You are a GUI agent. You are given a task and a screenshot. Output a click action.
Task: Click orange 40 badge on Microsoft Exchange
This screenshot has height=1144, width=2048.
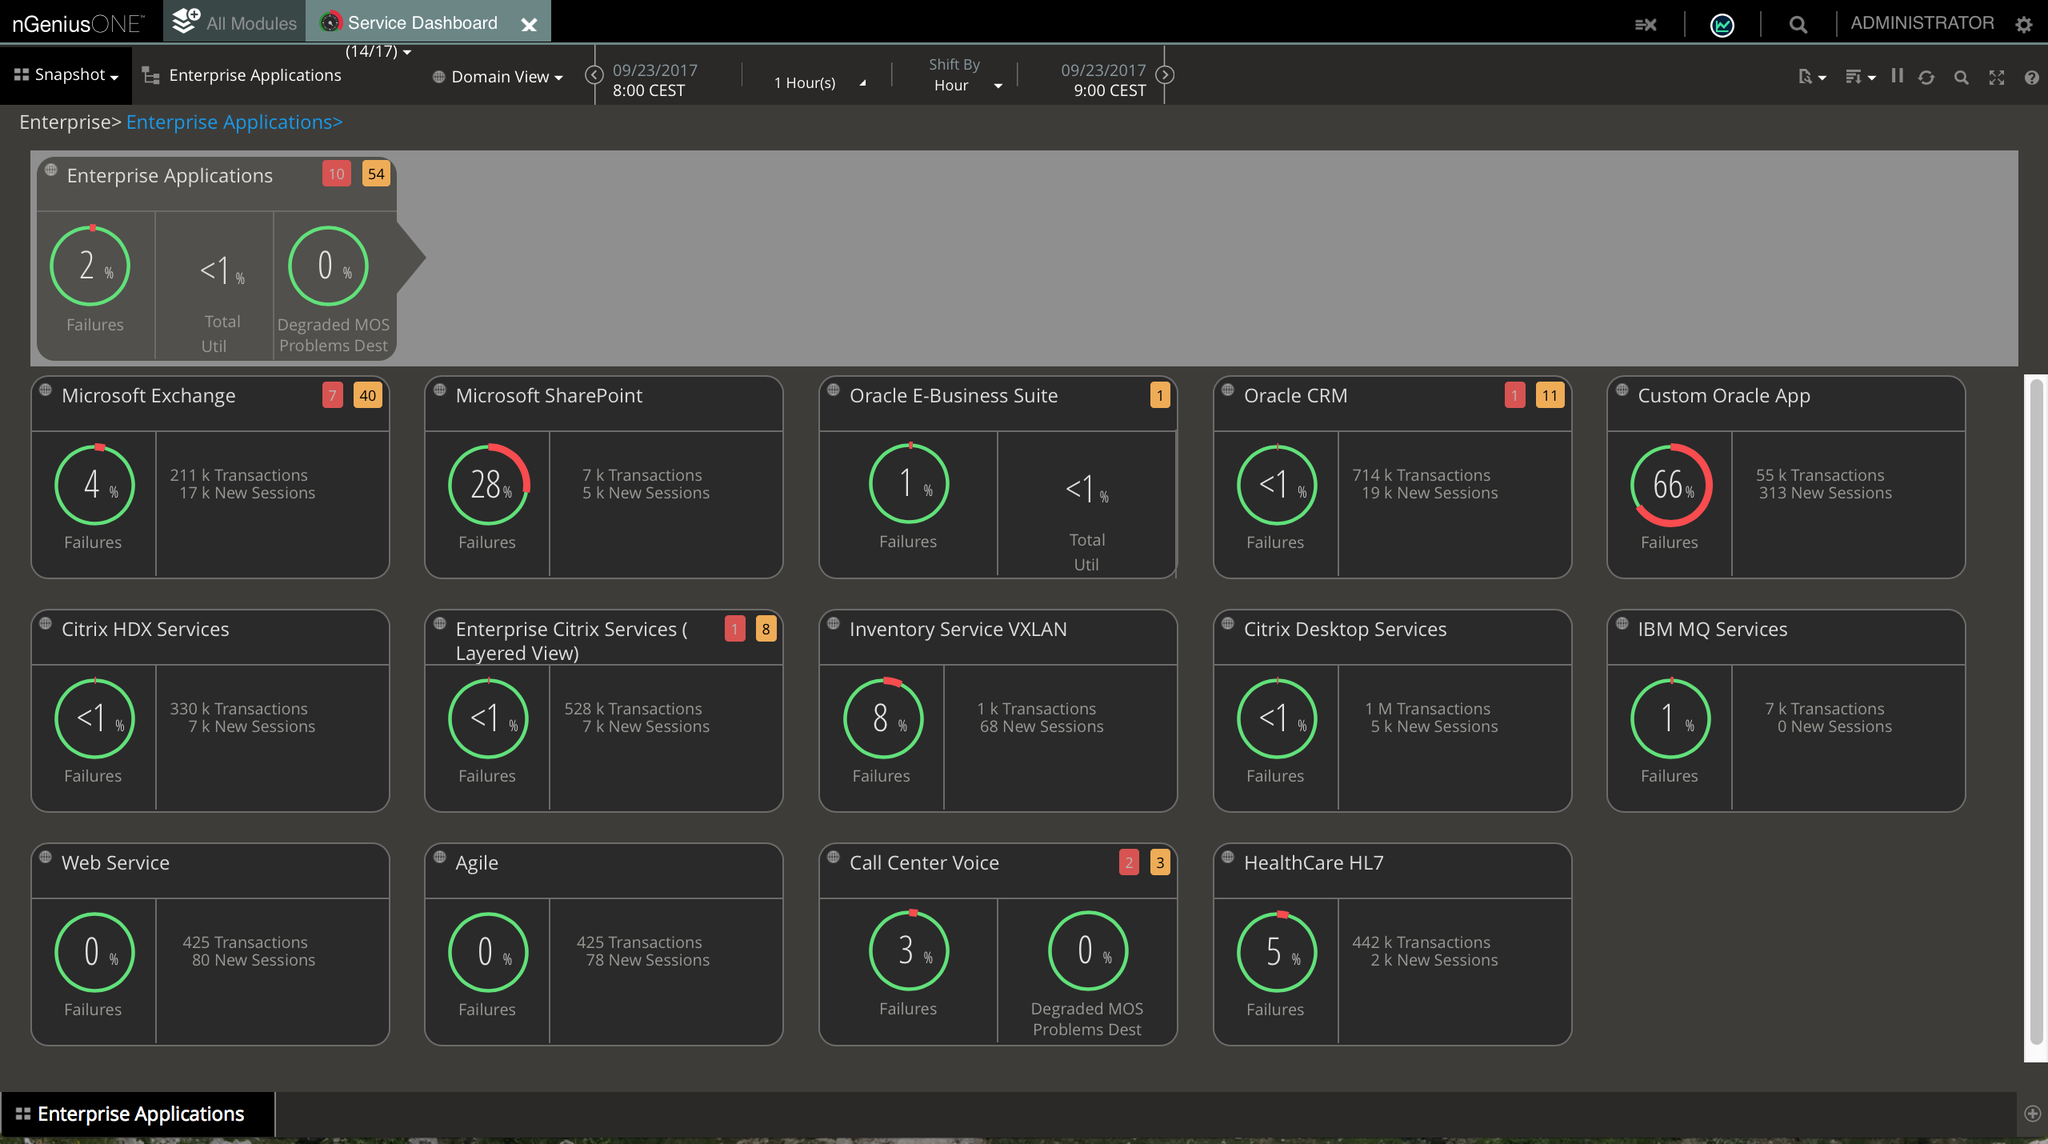368,395
